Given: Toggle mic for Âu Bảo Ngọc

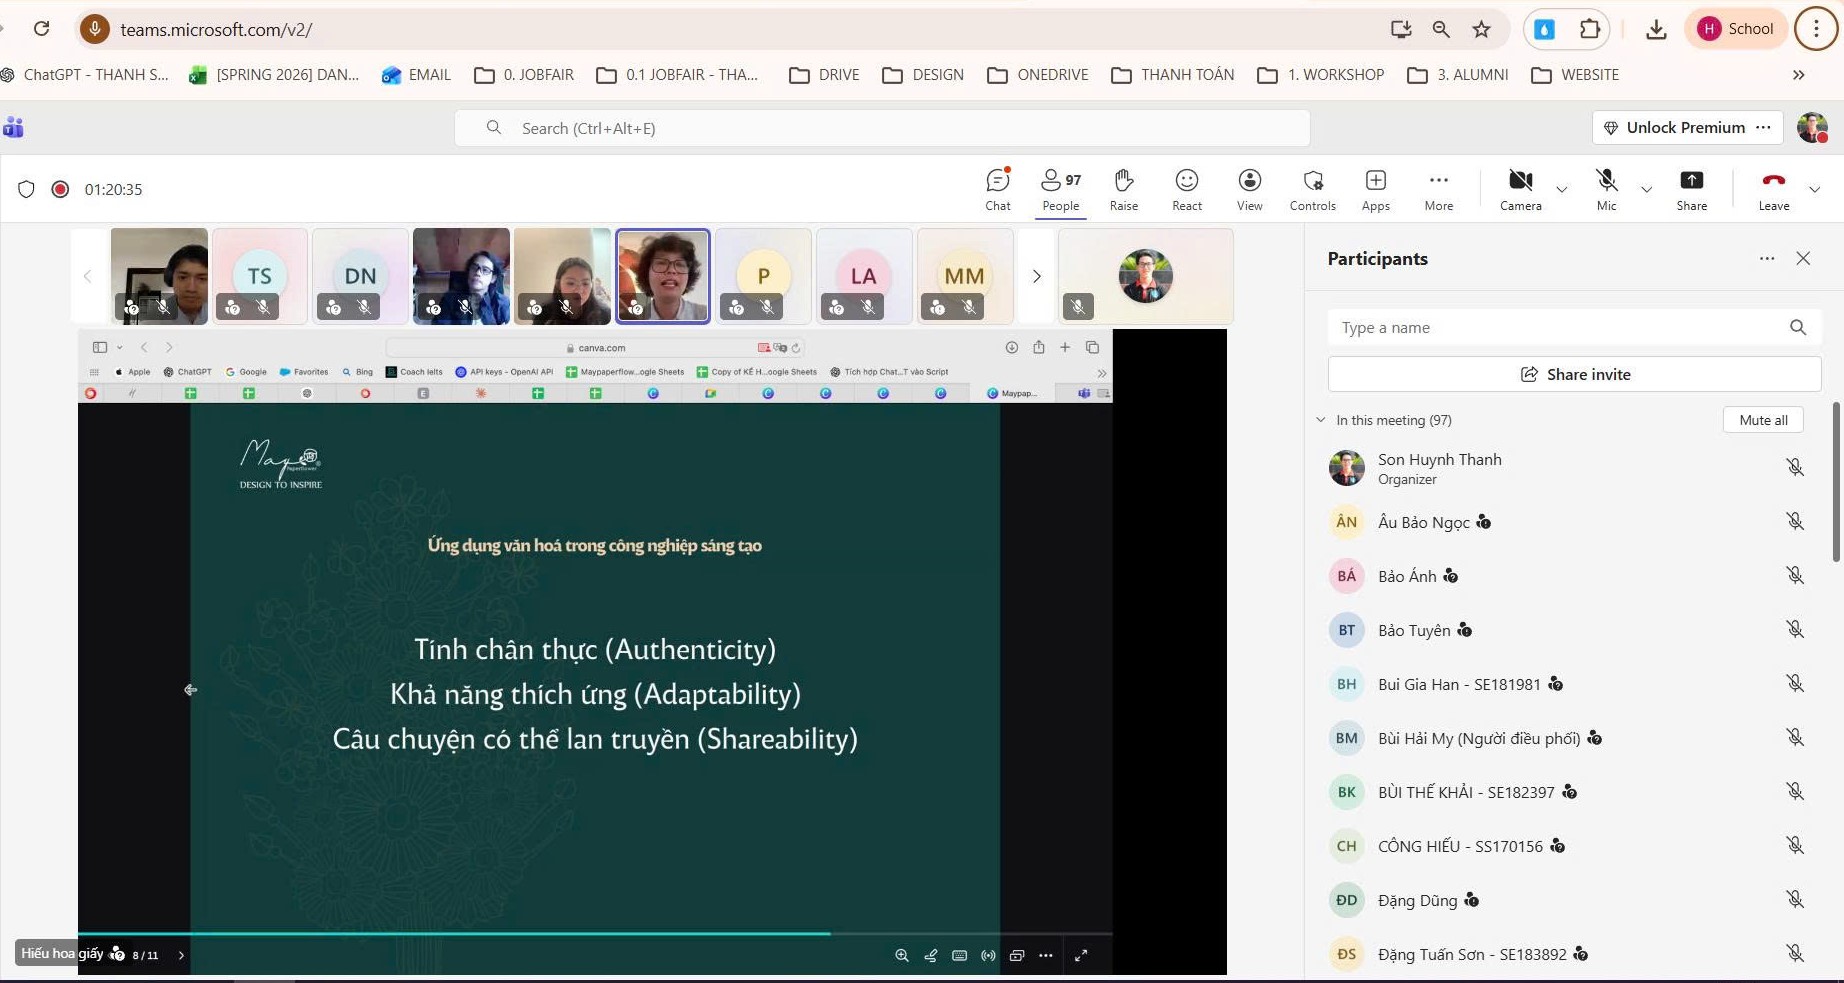Looking at the screenshot, I should pyautogui.click(x=1795, y=522).
